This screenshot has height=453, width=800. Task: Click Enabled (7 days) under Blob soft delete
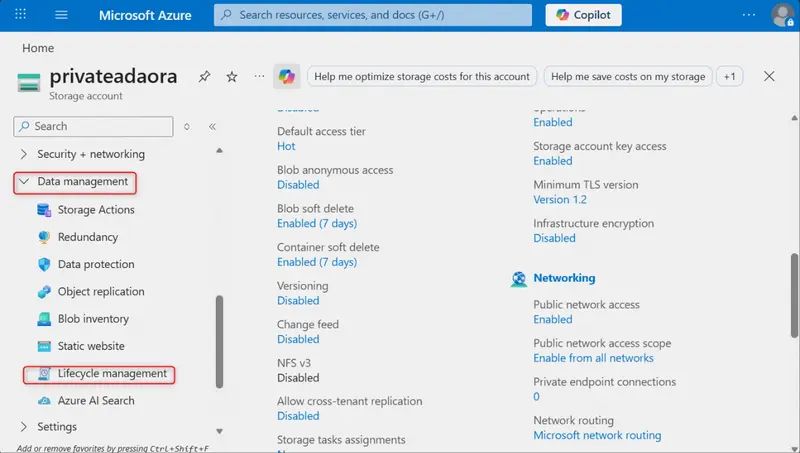tap(317, 223)
